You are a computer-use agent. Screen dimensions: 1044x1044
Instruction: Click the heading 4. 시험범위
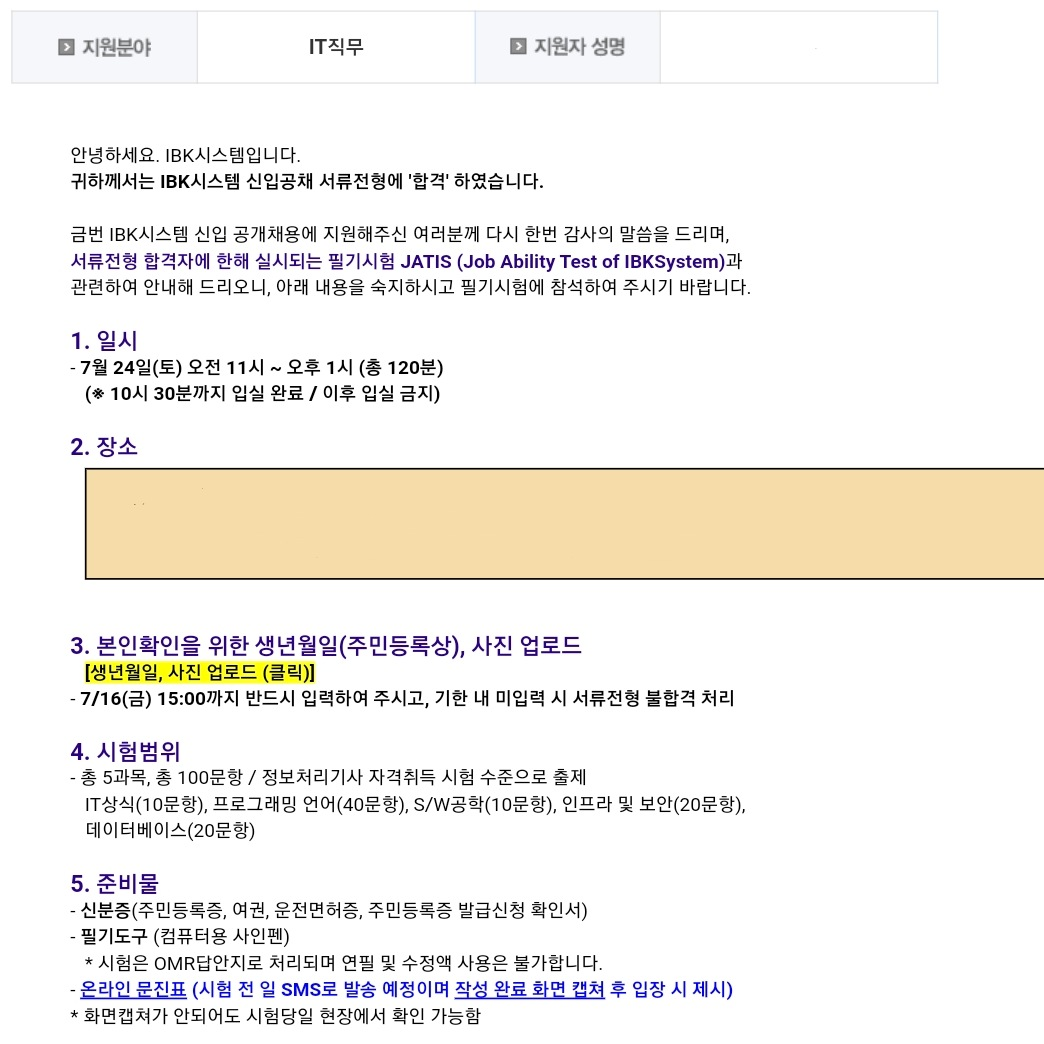[x=125, y=752]
